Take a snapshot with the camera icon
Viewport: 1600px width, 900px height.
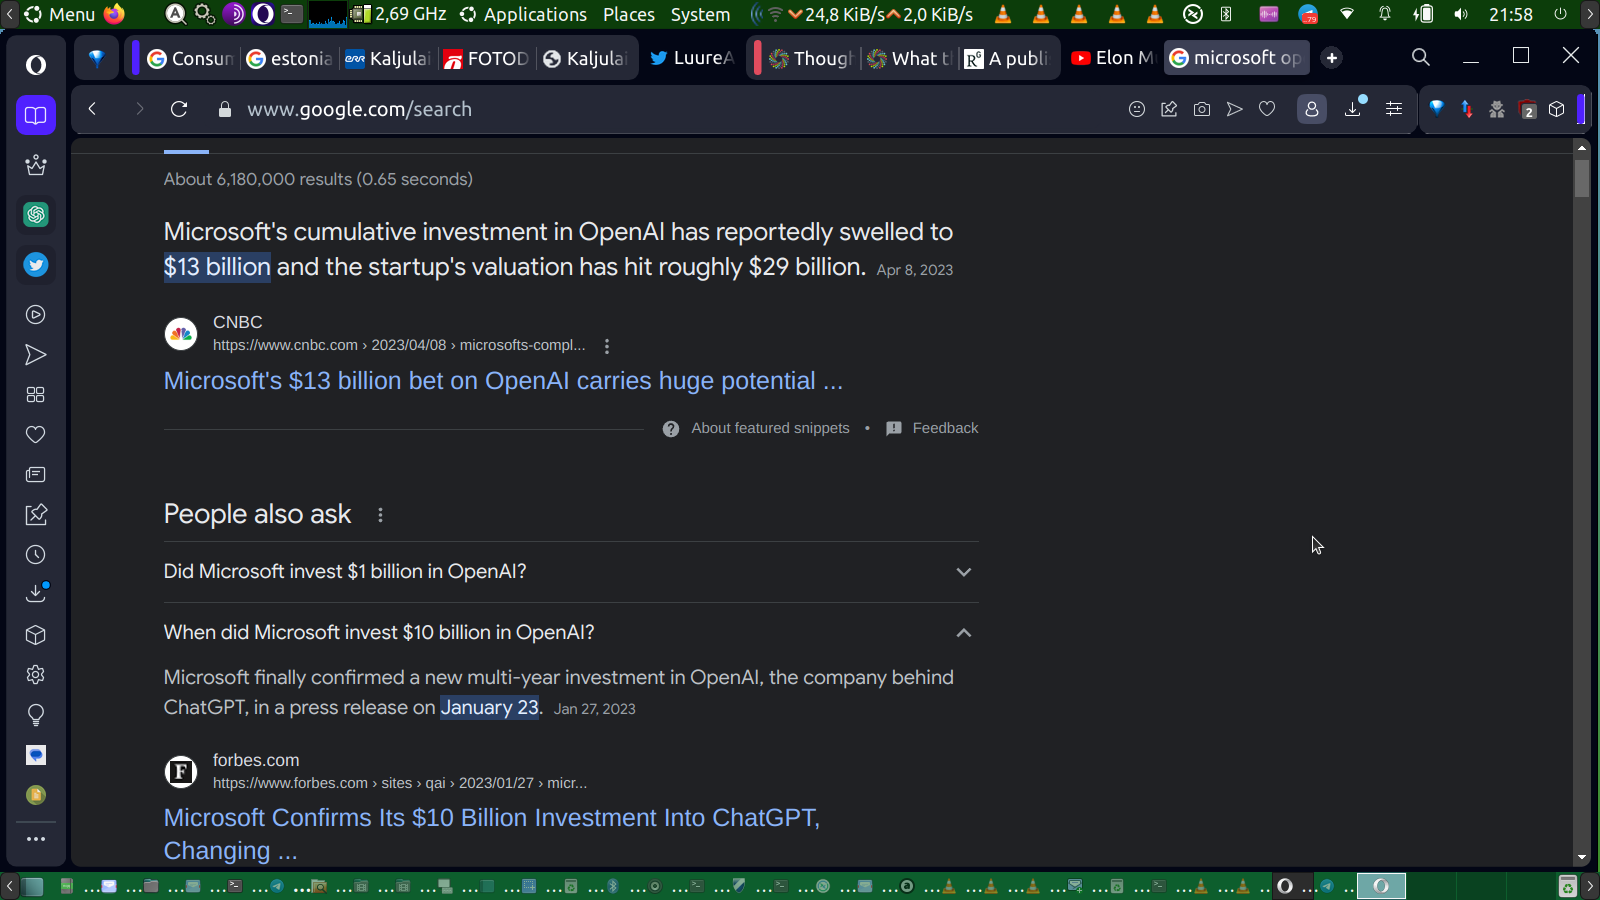1202,109
